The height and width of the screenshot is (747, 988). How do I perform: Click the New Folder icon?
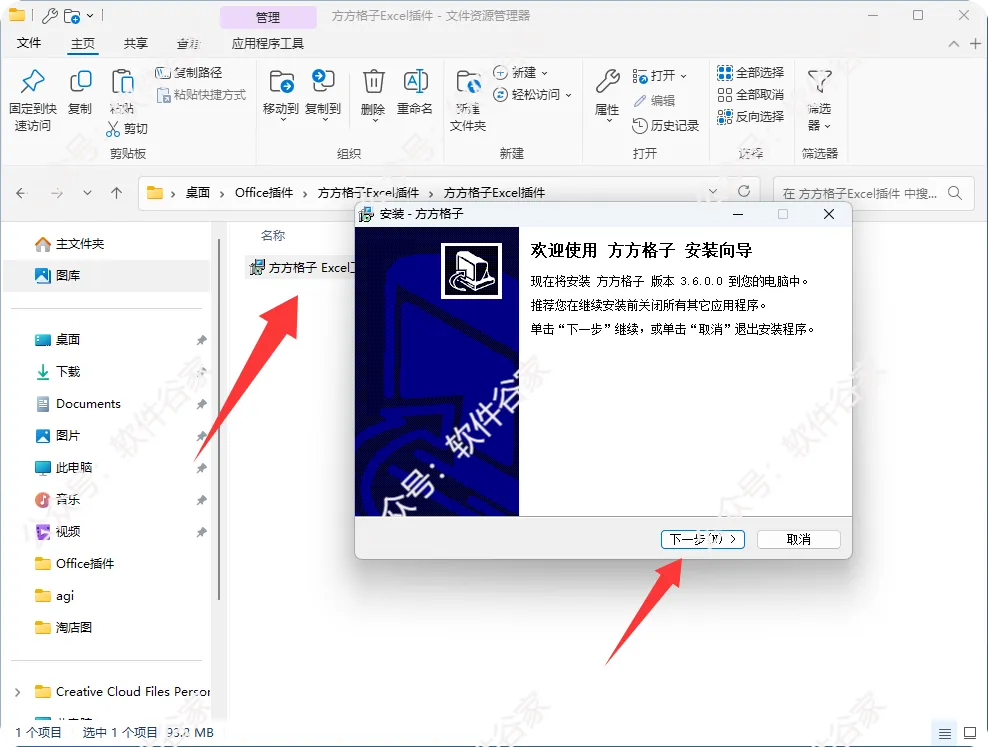[468, 82]
